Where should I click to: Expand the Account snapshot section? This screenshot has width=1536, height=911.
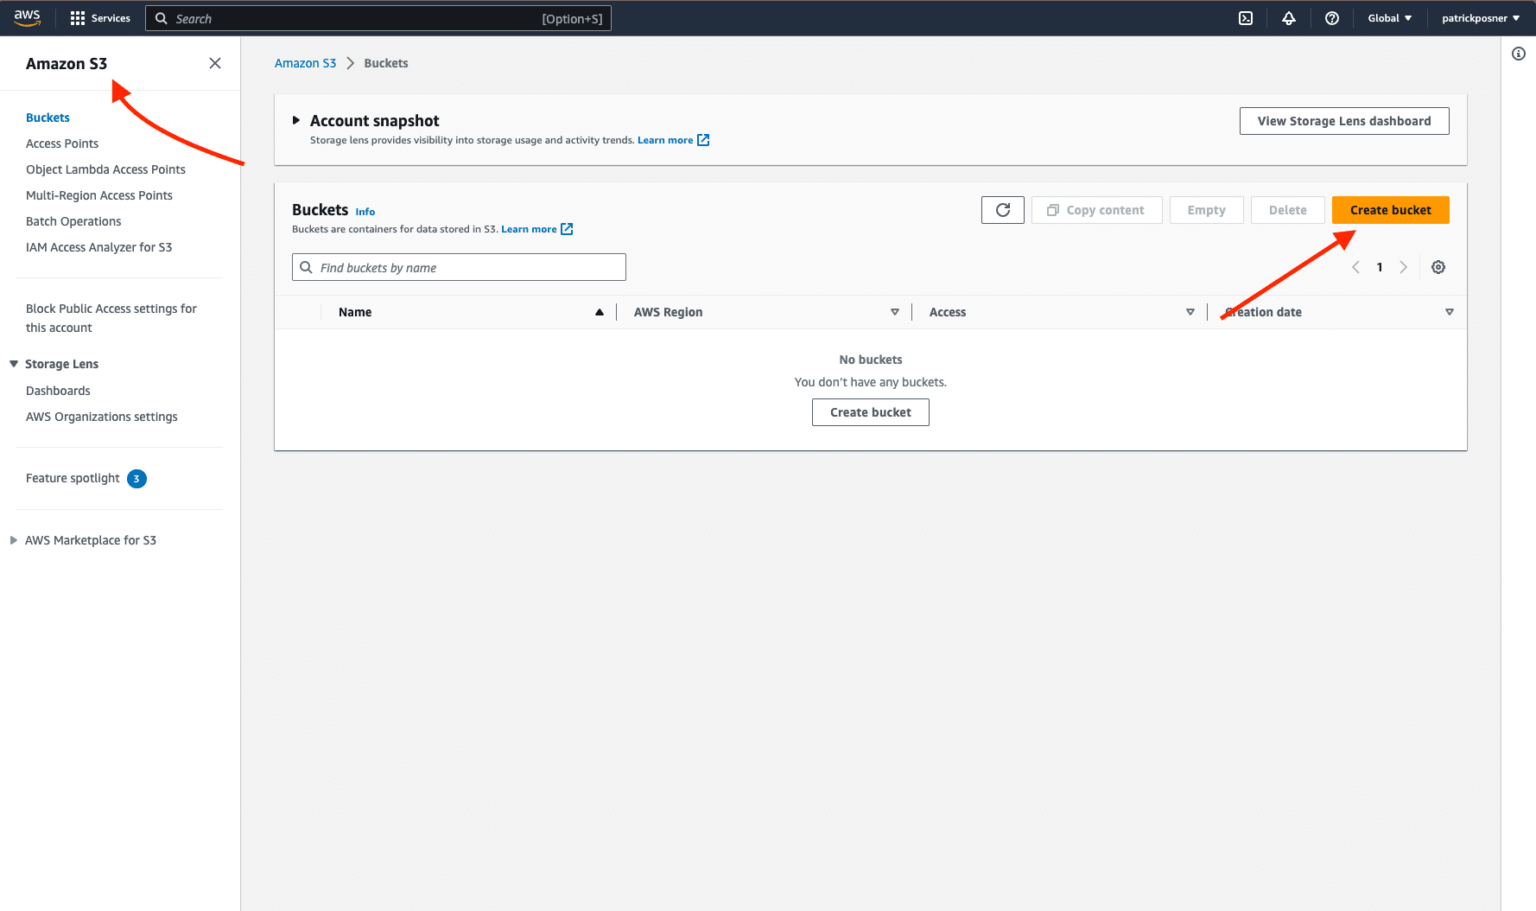click(295, 120)
